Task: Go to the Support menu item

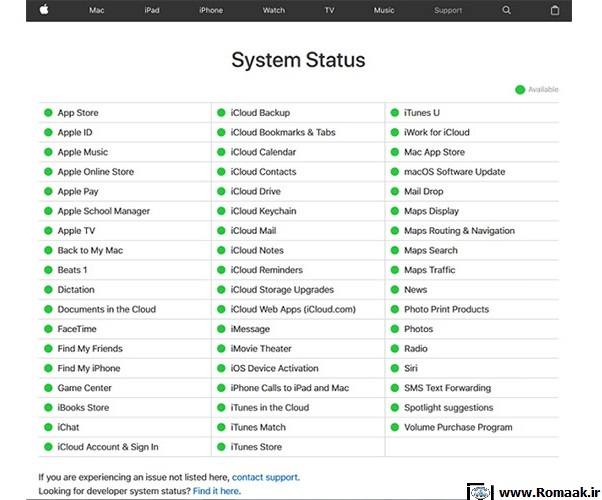Action: tap(448, 10)
